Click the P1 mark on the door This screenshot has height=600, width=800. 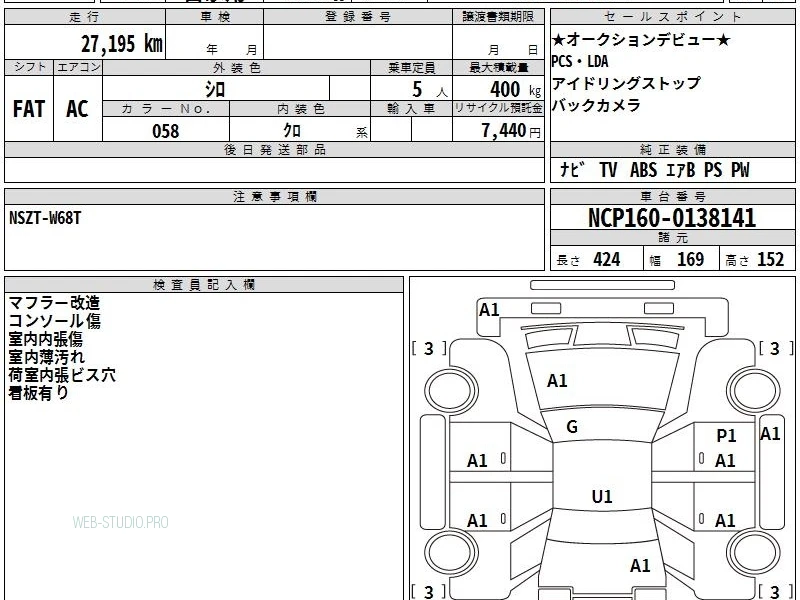click(726, 436)
